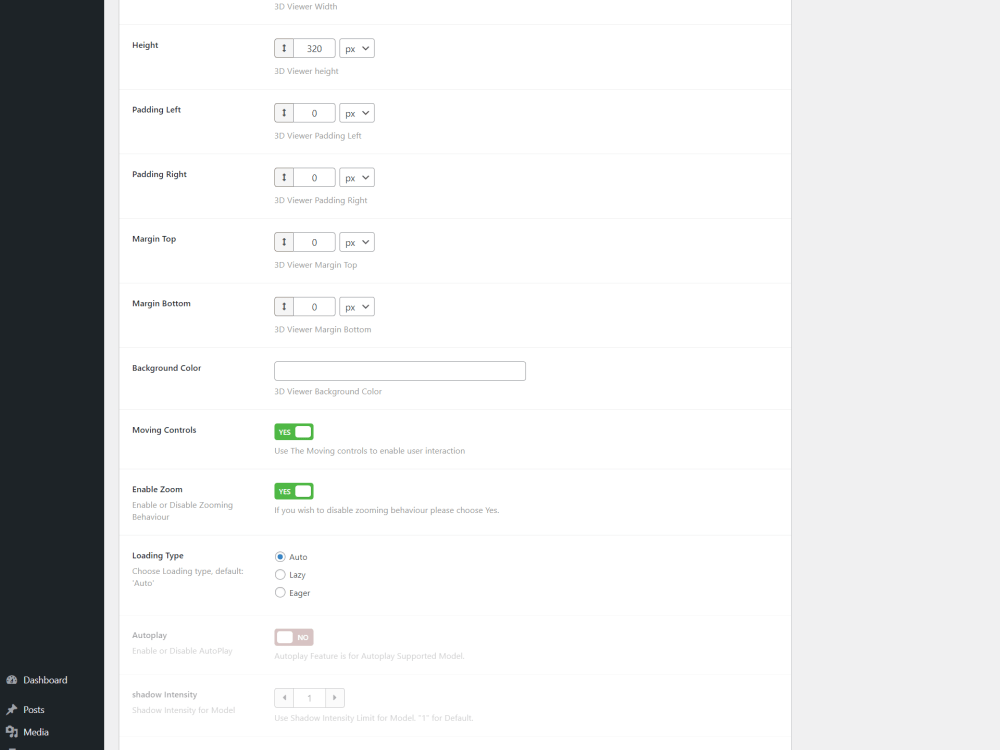Viewport: 1000px width, 750px height.
Task: Click the shadow Intensity value box
Action: (x=309, y=697)
